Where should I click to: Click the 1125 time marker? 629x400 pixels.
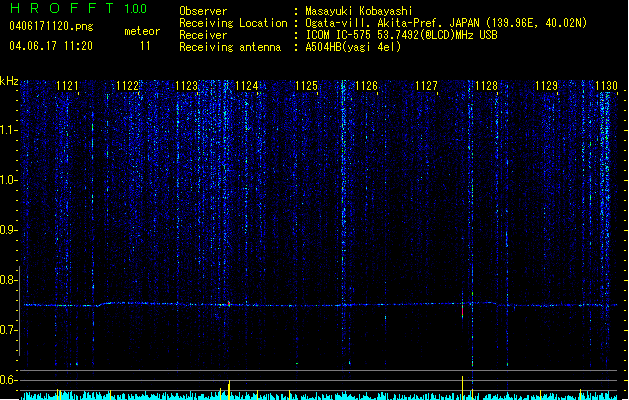tap(306, 86)
